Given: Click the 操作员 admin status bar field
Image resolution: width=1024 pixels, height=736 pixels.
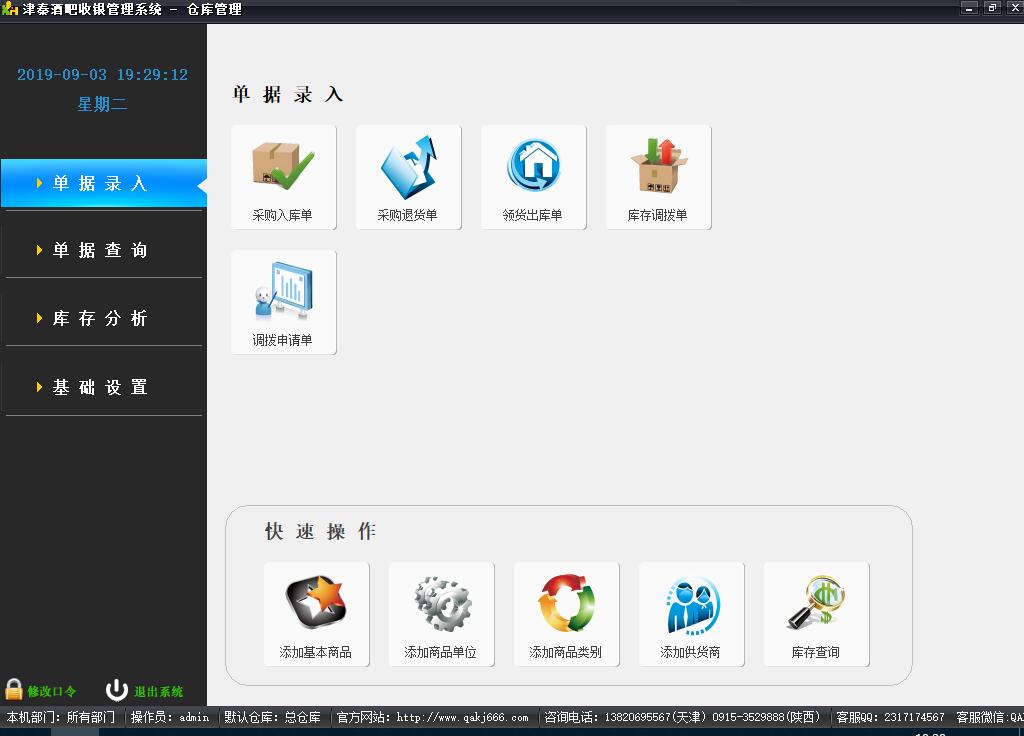Looking at the screenshot, I should tap(170, 717).
